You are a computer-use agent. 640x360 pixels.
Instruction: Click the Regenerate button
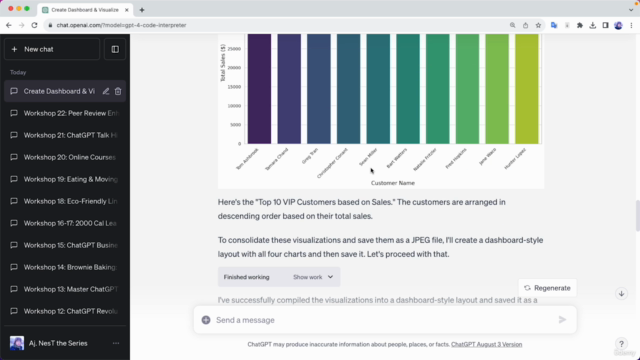click(x=547, y=288)
